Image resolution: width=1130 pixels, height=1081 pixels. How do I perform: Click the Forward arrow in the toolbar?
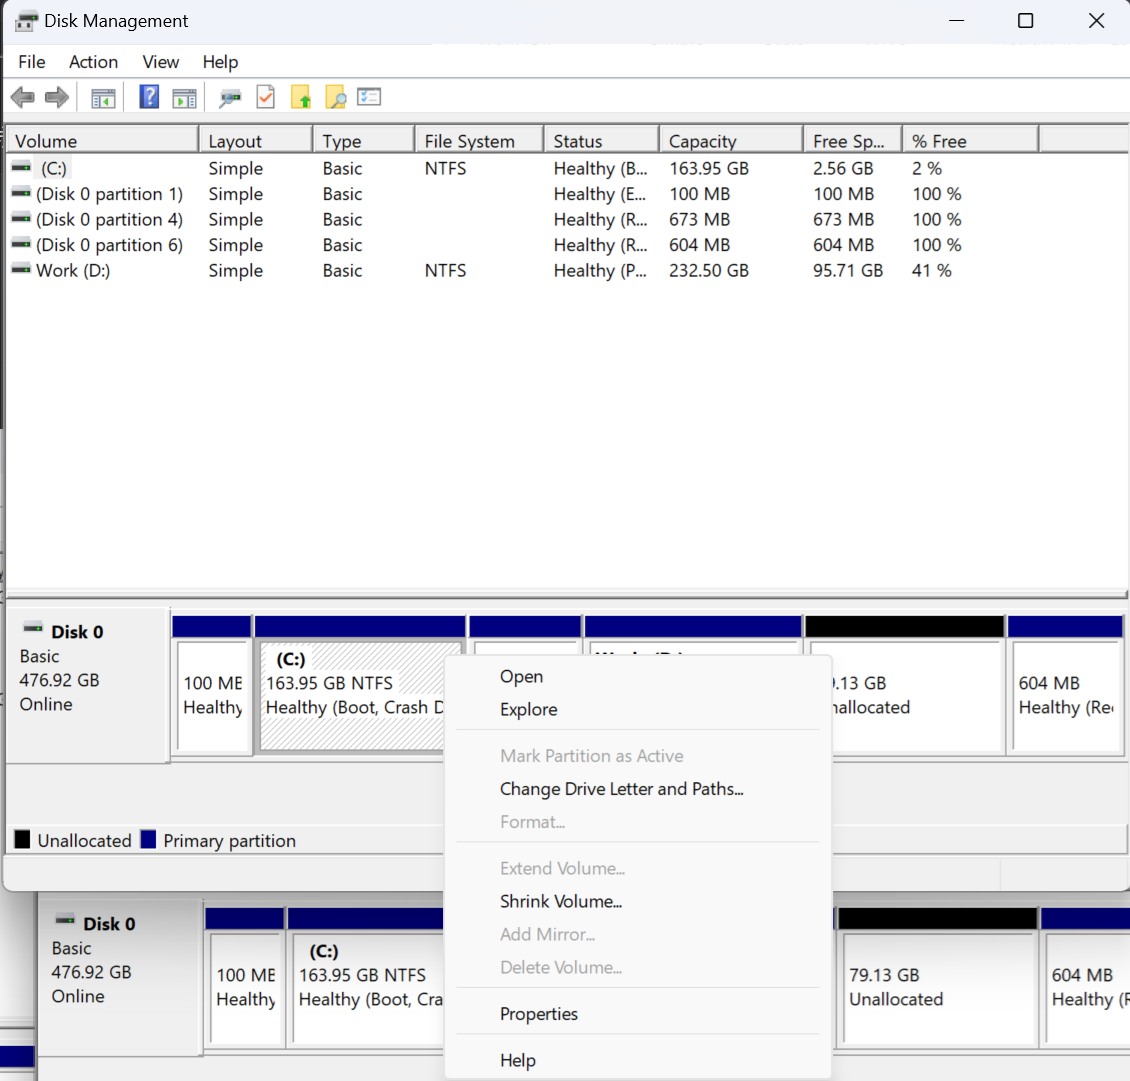pos(57,97)
